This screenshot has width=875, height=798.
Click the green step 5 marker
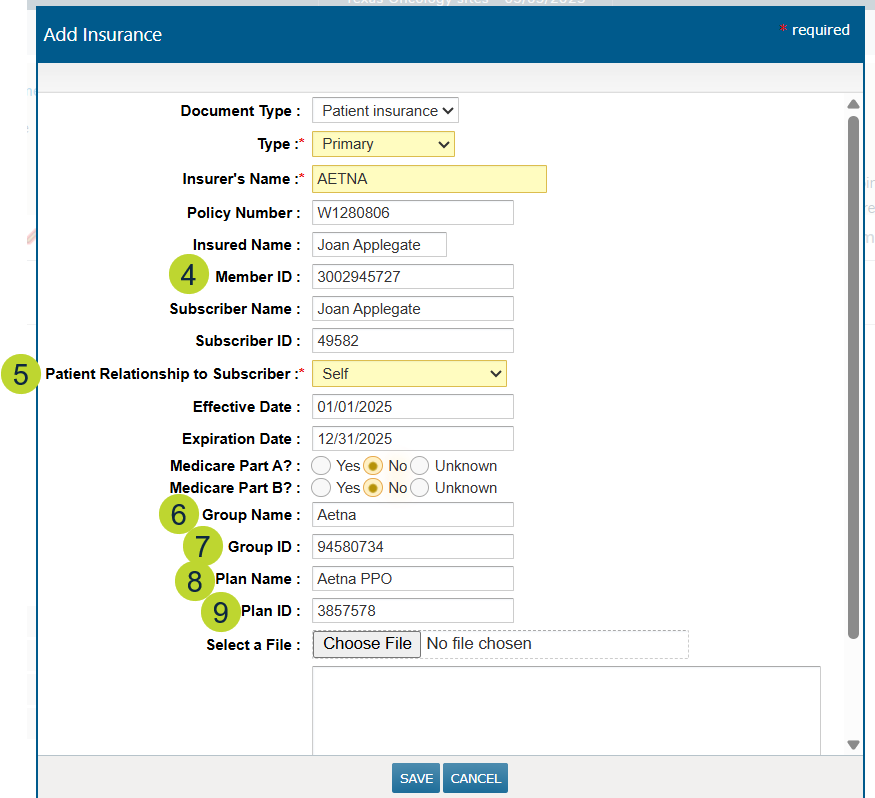(21, 374)
